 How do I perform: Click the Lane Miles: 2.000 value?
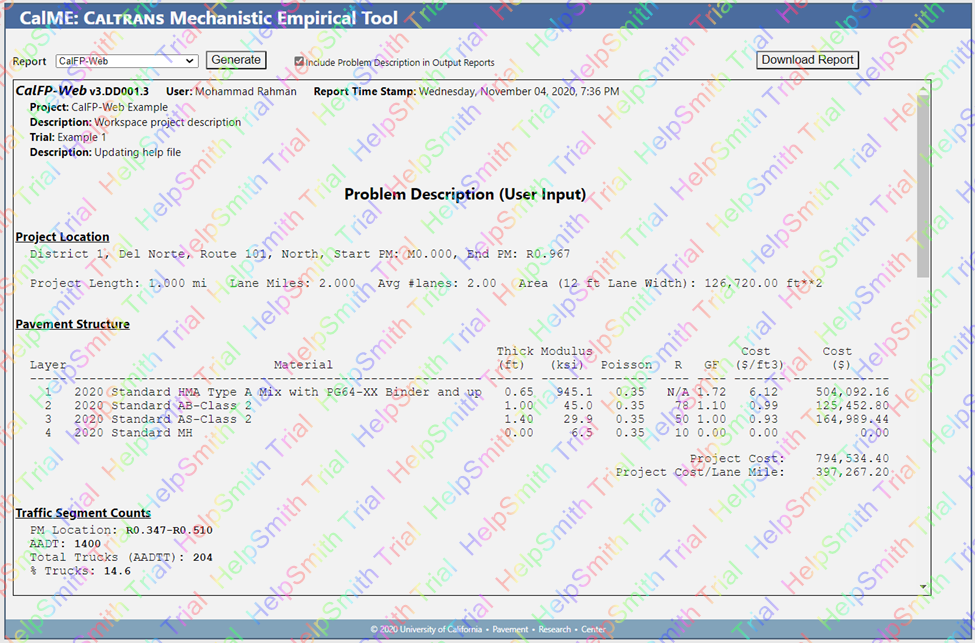(293, 283)
